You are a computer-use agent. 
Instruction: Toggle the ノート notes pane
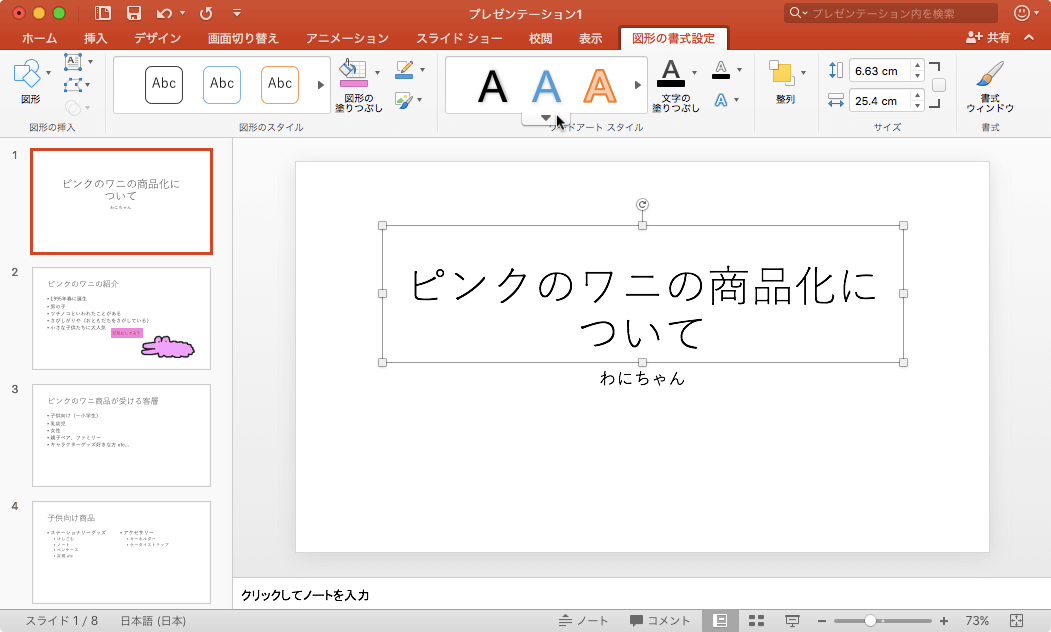pyautogui.click(x=583, y=621)
